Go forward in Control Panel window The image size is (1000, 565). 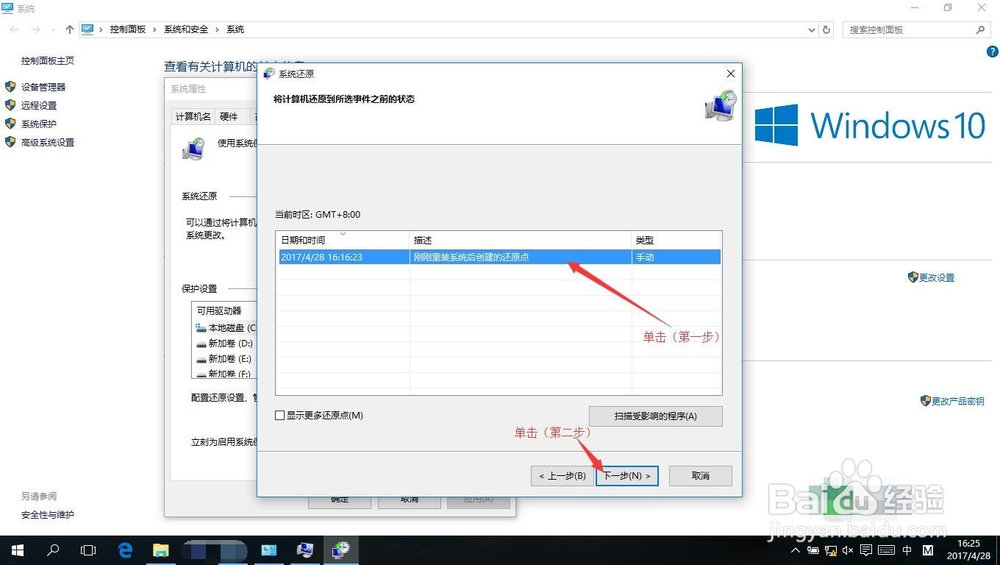(36, 29)
